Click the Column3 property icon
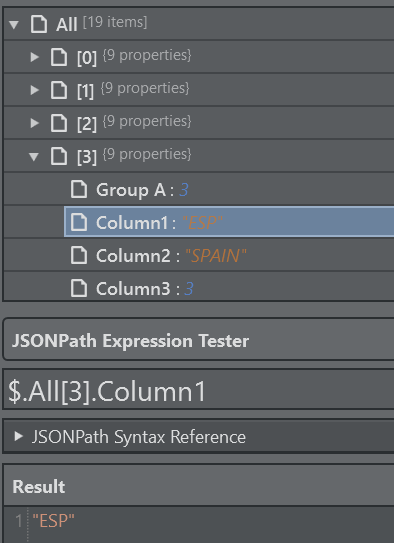This screenshot has width=394, height=543. (79, 288)
